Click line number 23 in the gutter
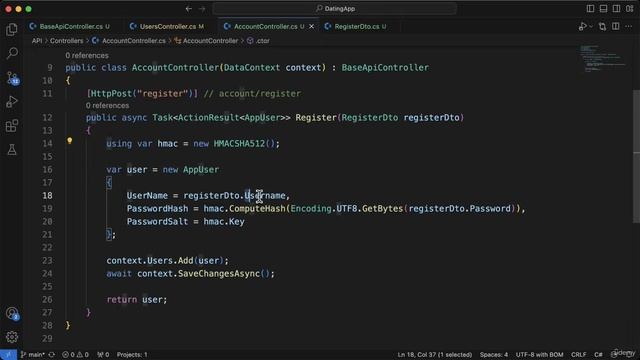Screen dimensions: 640x360 tap(47, 260)
